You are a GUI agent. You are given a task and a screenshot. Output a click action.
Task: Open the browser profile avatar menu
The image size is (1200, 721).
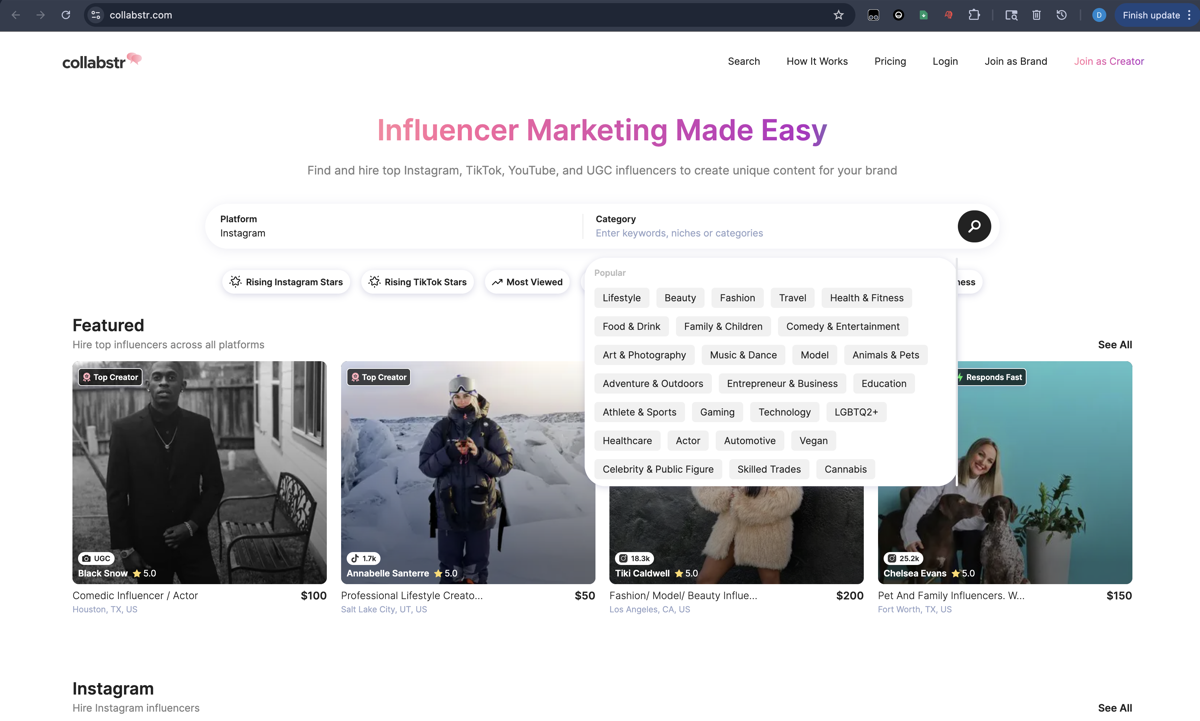pyautogui.click(x=1098, y=14)
